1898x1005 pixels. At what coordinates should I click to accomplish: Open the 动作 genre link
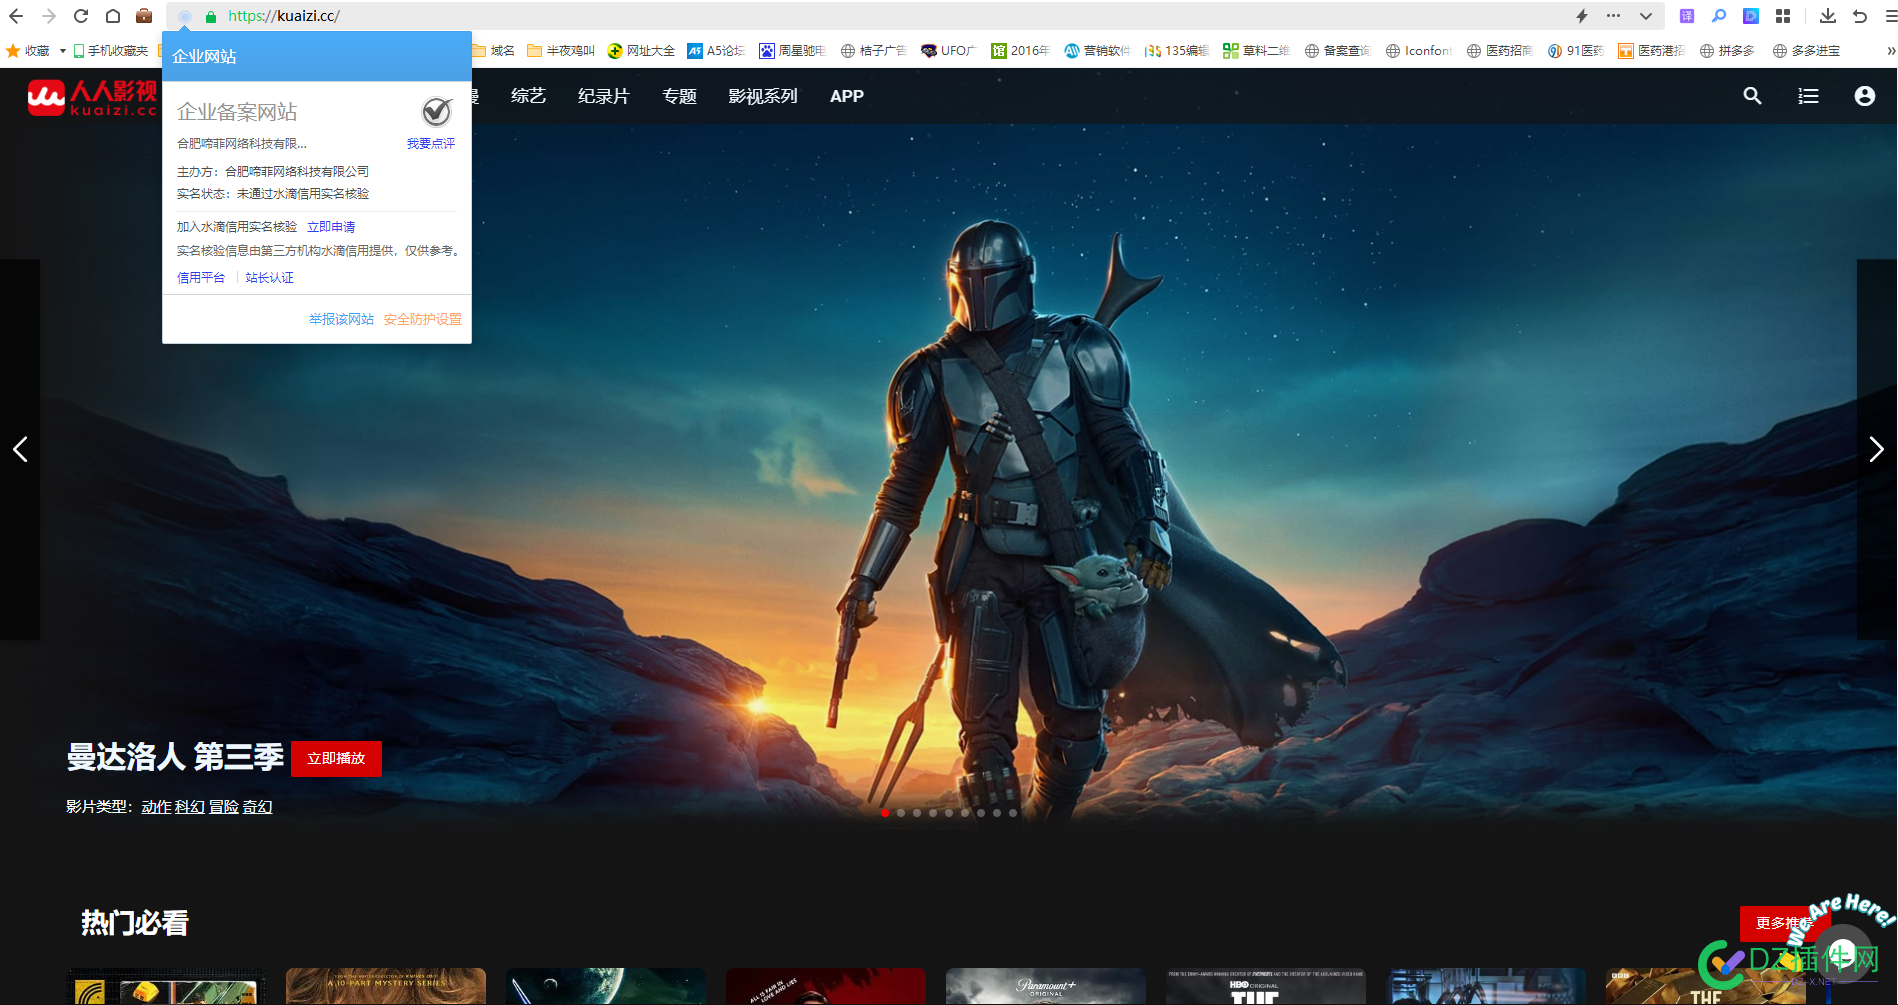click(x=156, y=807)
